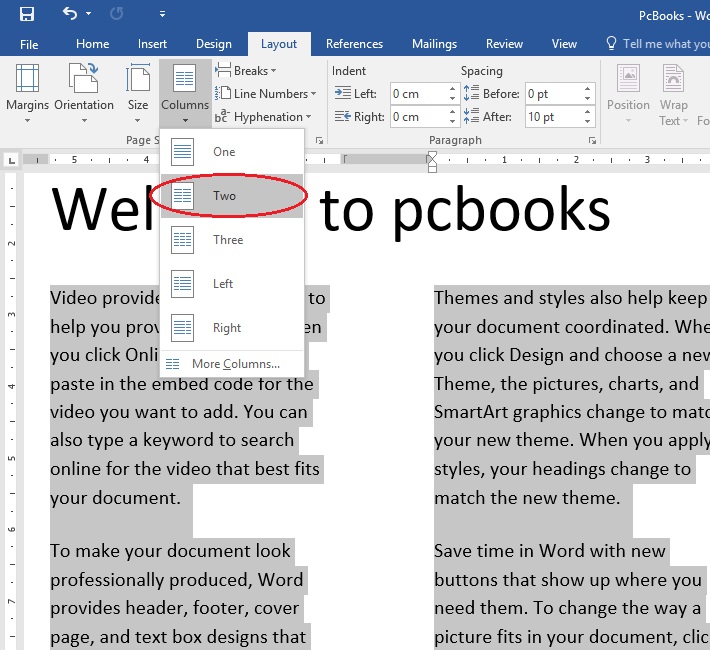Increase Spacing After with the up arrow

tap(587, 112)
